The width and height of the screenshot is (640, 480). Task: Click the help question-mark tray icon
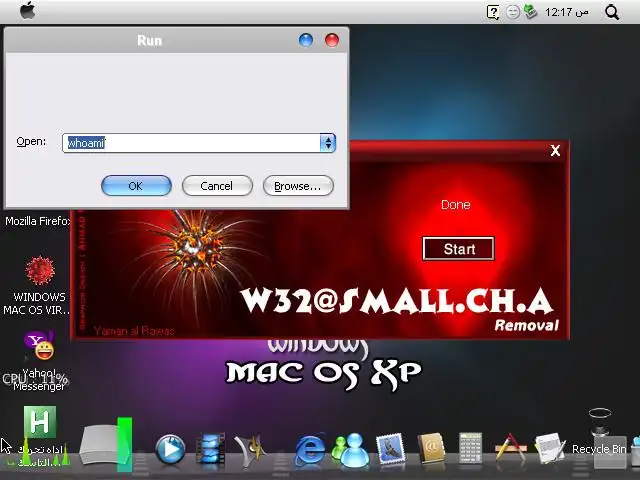493,12
